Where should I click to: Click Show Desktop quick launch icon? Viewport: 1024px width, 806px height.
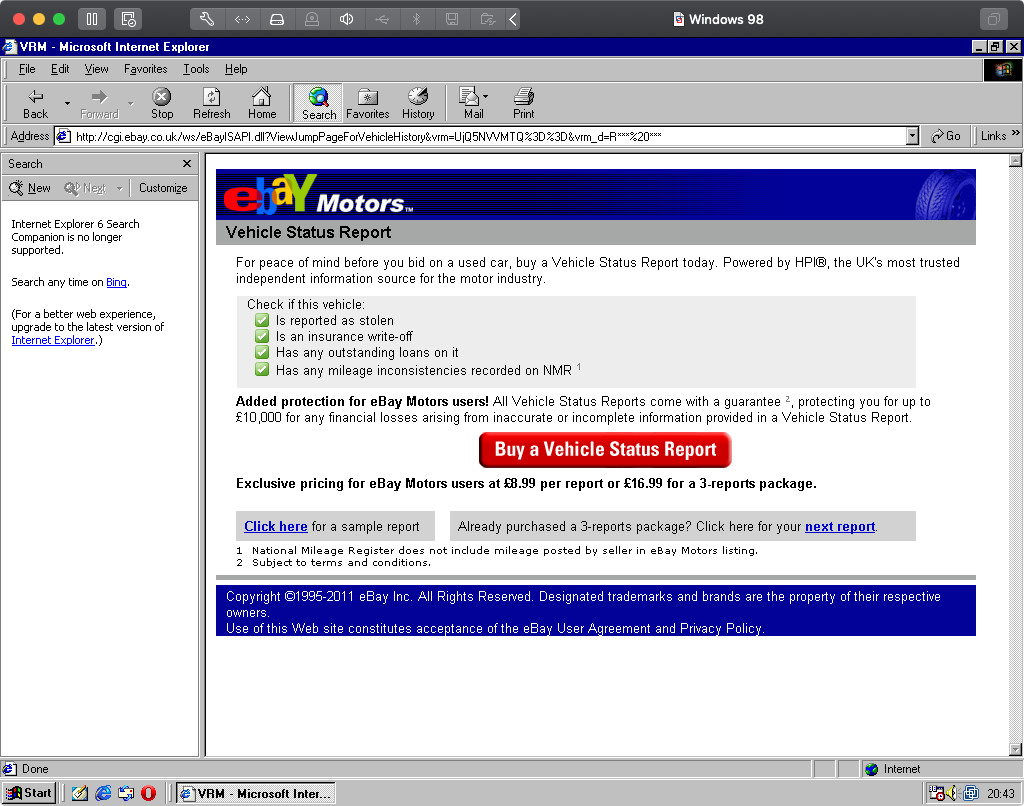click(80, 793)
